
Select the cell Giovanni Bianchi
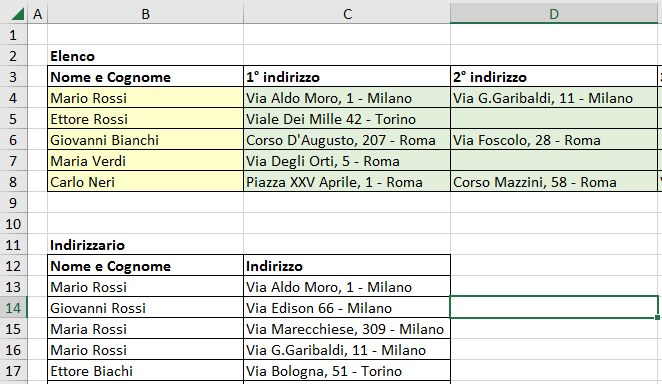coord(146,140)
